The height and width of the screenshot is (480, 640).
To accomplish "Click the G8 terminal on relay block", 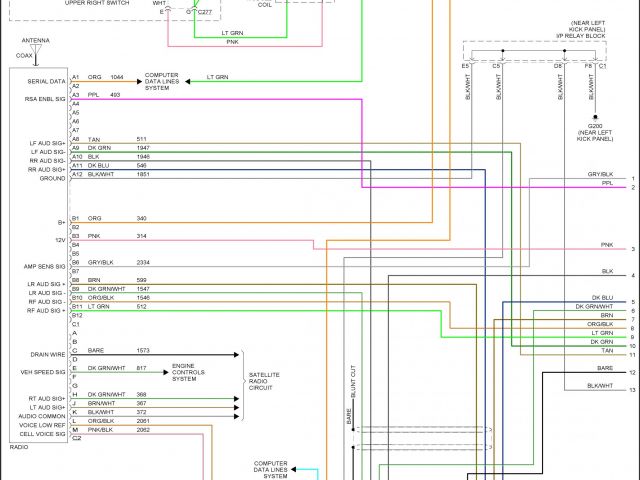I will click(558, 66).
